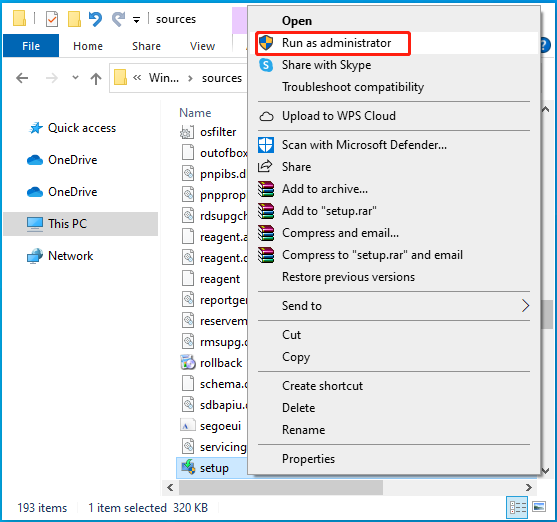
Task: Click the osfilter settings file icon
Action: (x=187, y=132)
